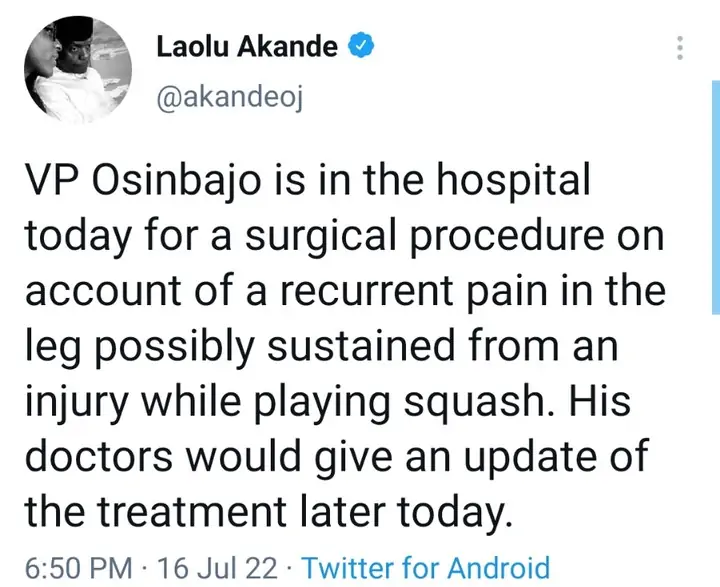Open the three-dot more options menu
Viewport: 720px width, 587px height.
click(681, 47)
